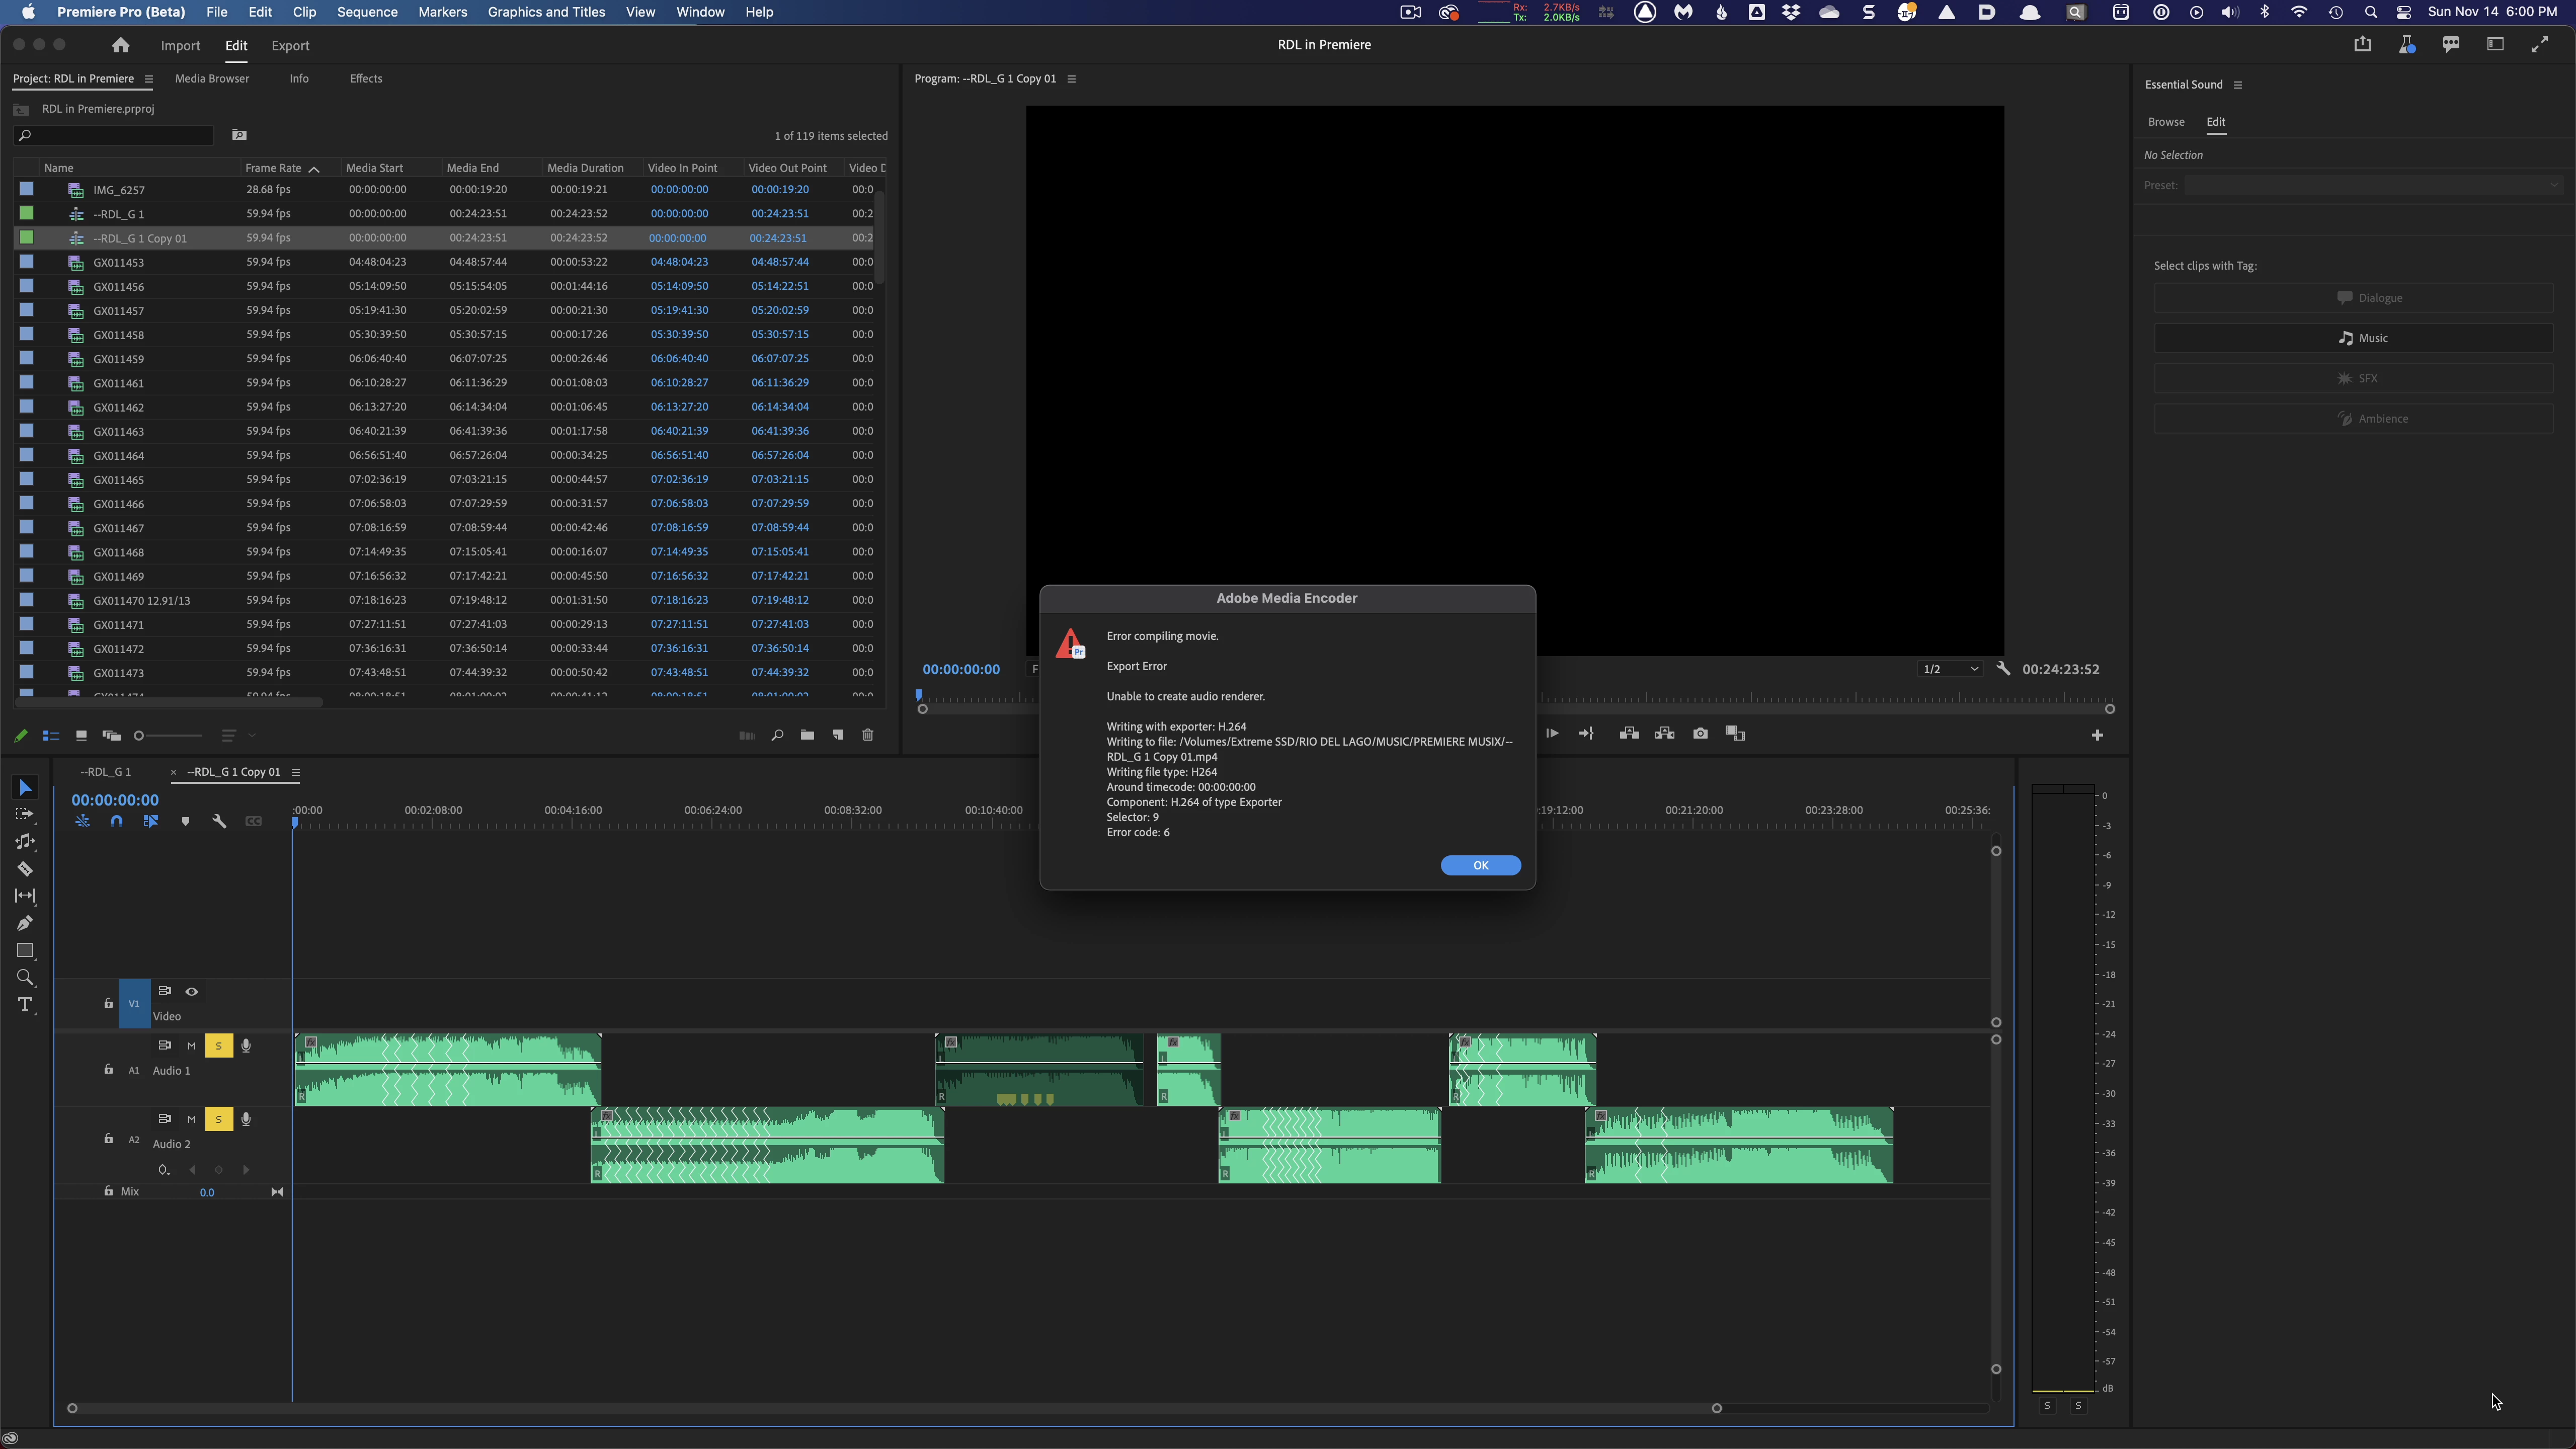The image size is (2576, 1449).
Task: Mute the Audio 2 track
Action: pos(191,1119)
